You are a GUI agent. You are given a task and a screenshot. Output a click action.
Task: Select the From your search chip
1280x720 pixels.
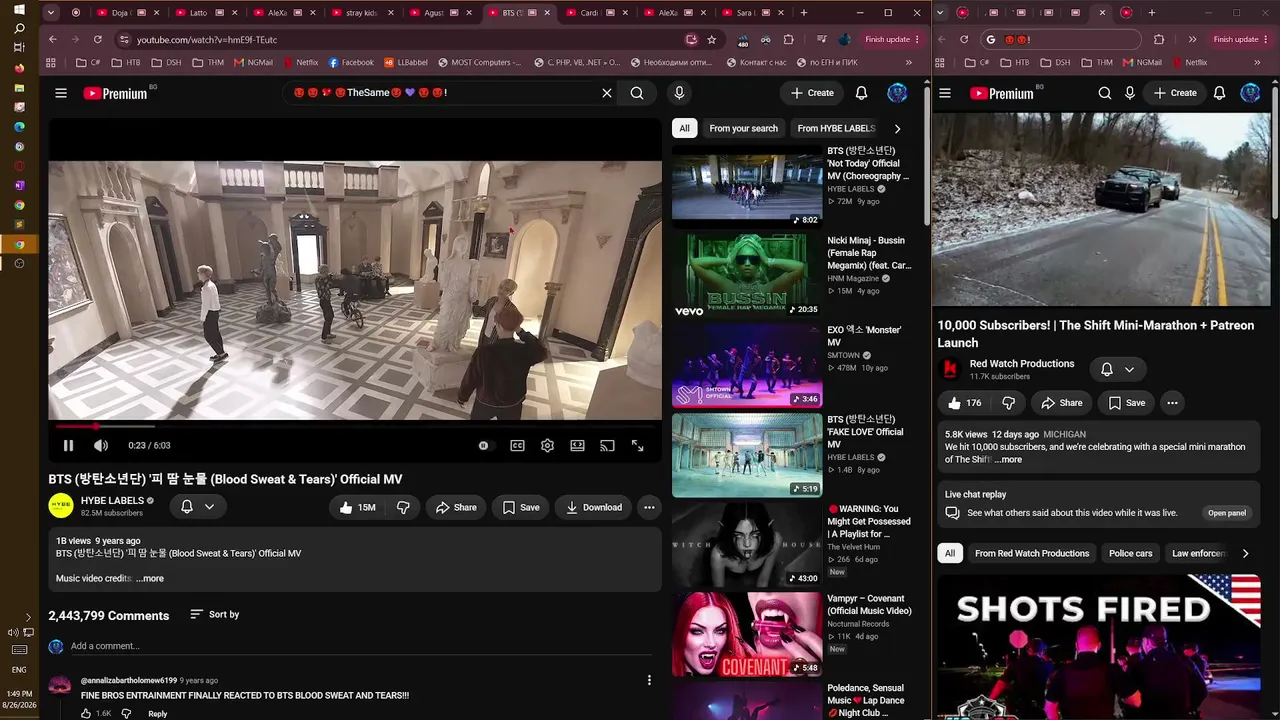click(x=743, y=129)
